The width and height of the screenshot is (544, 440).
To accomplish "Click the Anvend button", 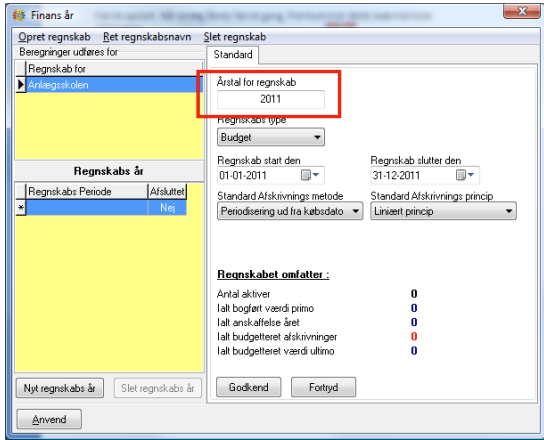I will pos(49,419).
